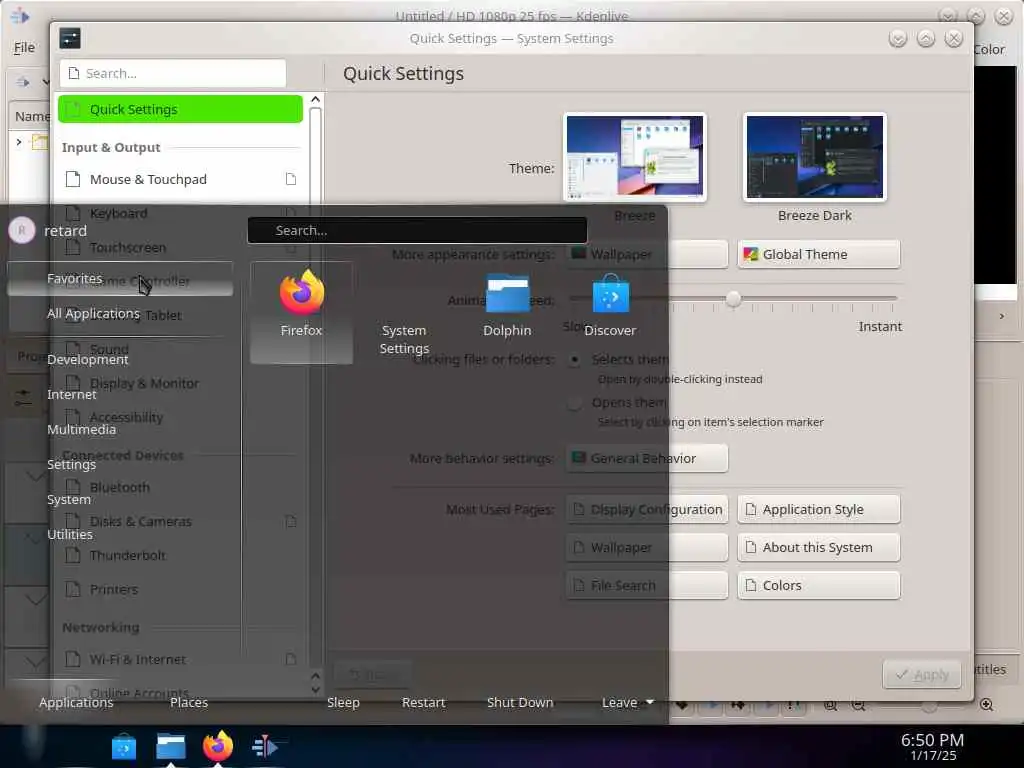Click the Sleep button in the launcher

coord(344,703)
